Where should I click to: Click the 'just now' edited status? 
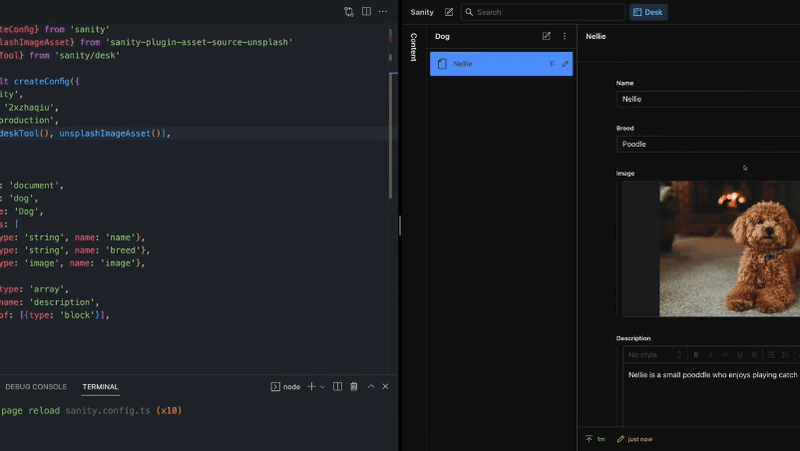[634, 439]
